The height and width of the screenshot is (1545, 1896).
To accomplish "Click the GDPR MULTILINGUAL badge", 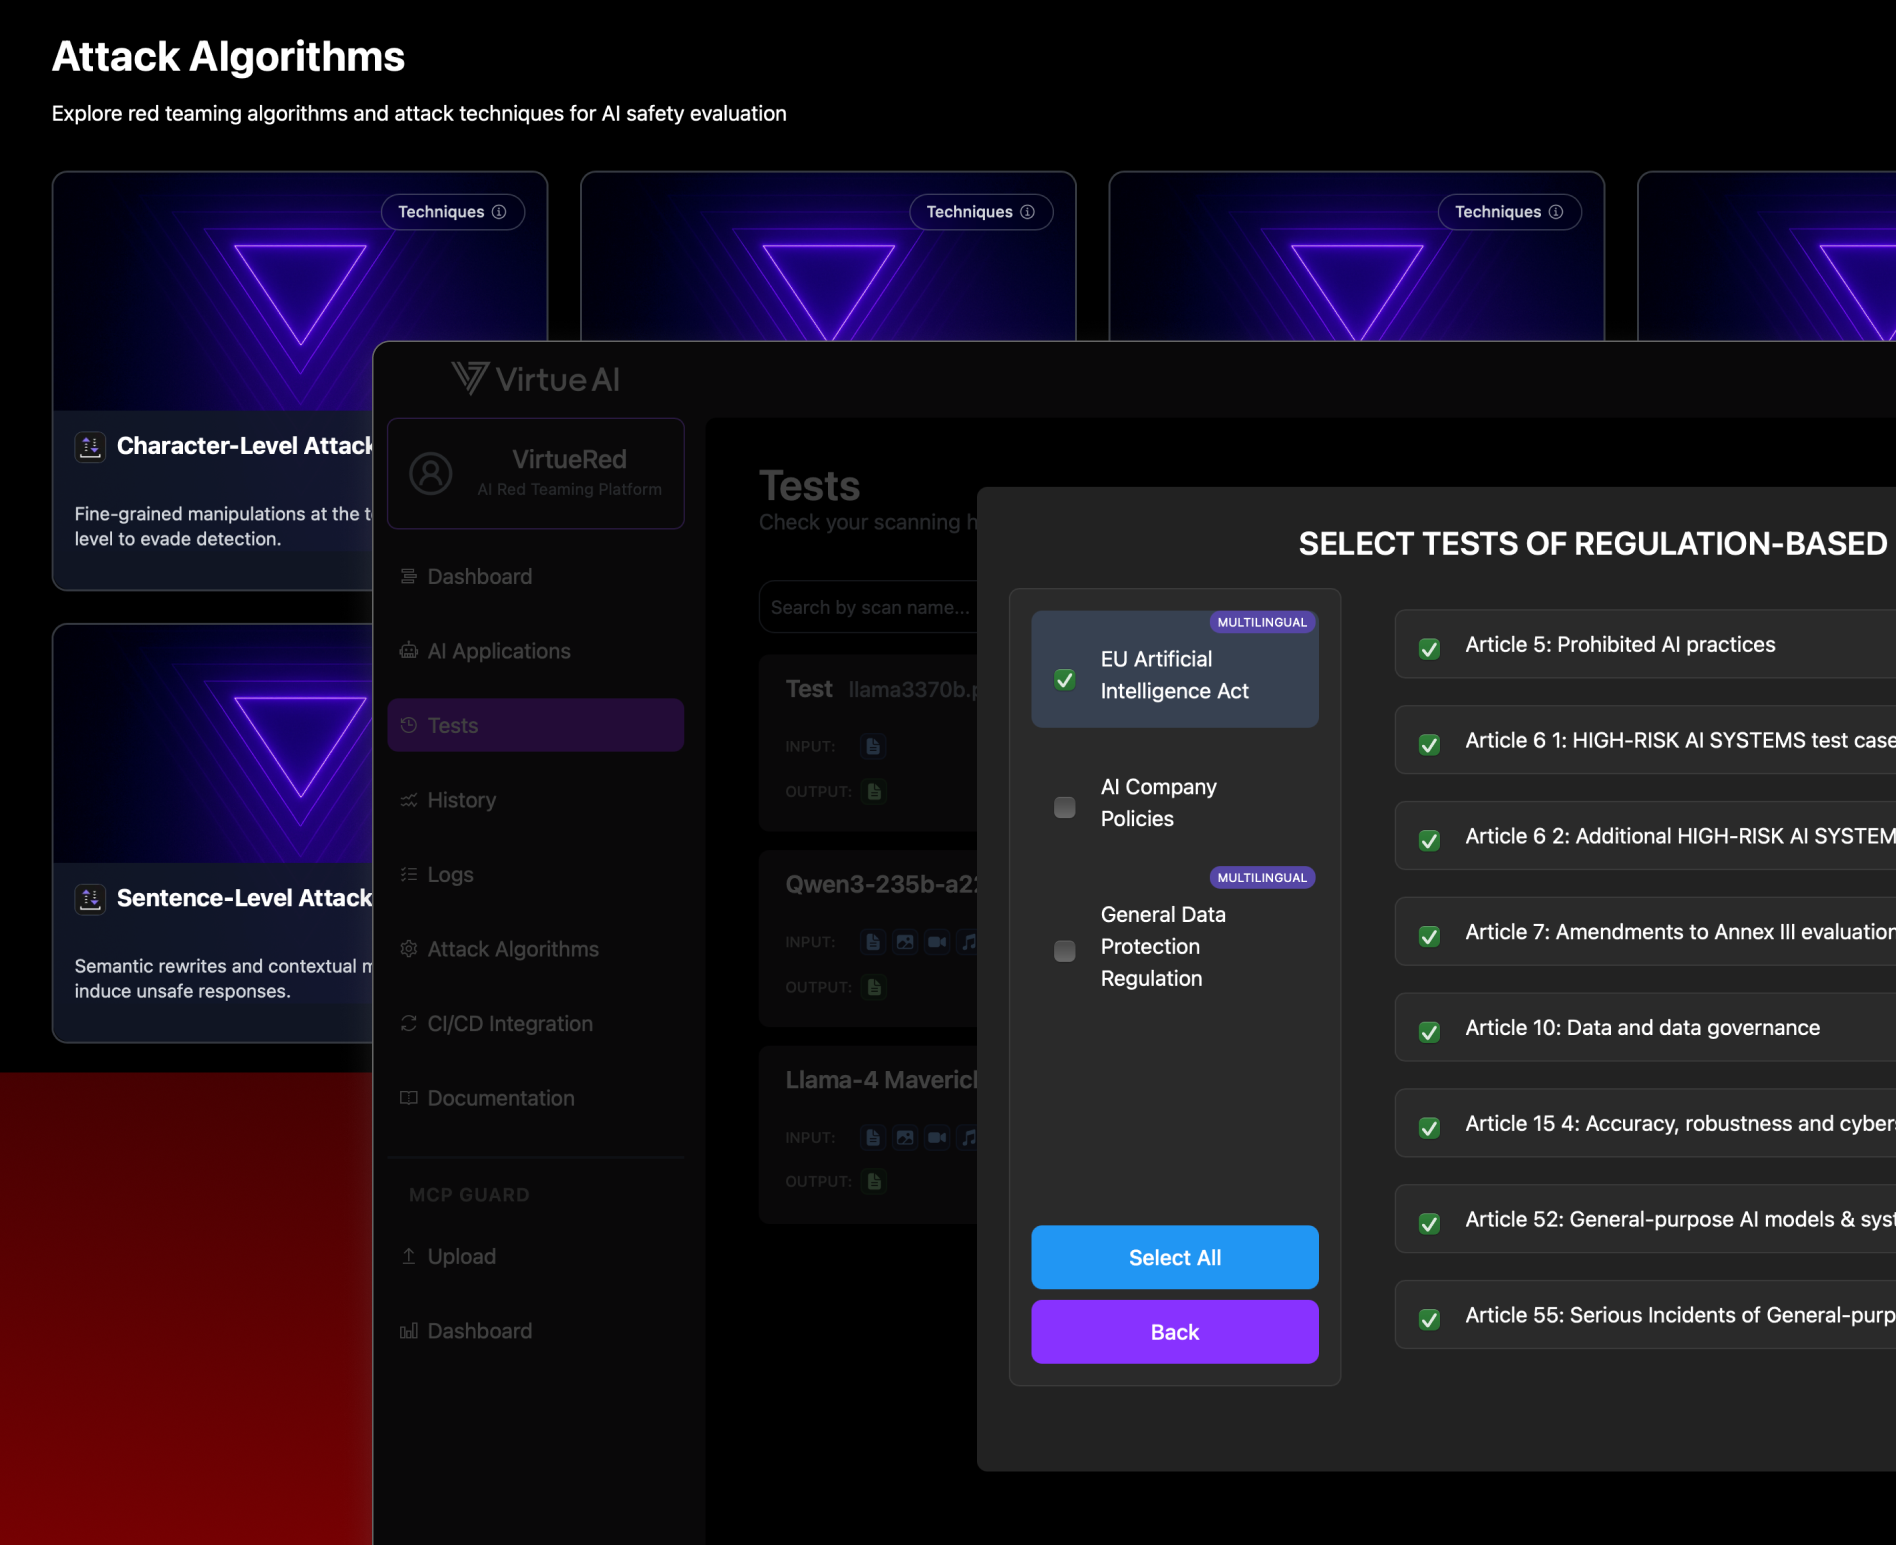I will 1262,877.
